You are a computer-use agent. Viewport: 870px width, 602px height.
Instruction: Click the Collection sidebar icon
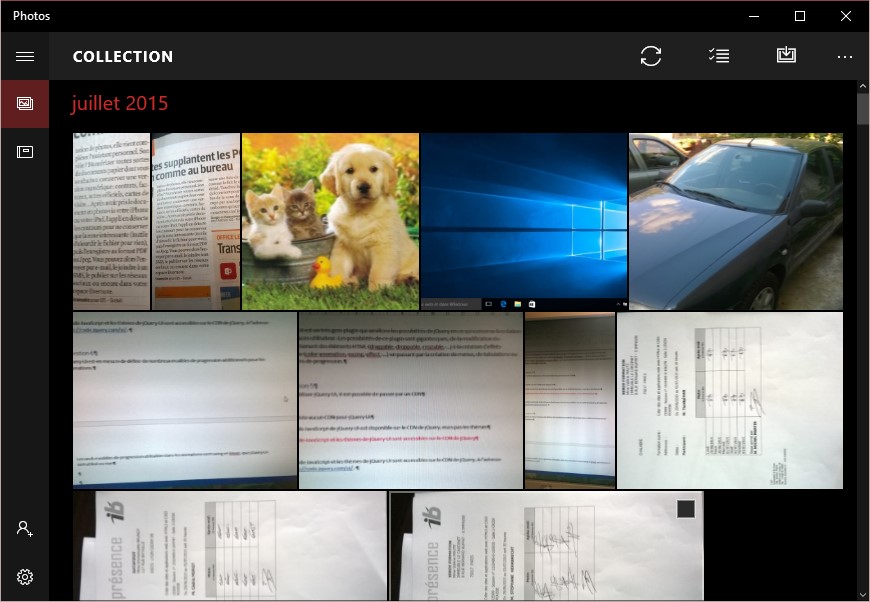tap(25, 104)
